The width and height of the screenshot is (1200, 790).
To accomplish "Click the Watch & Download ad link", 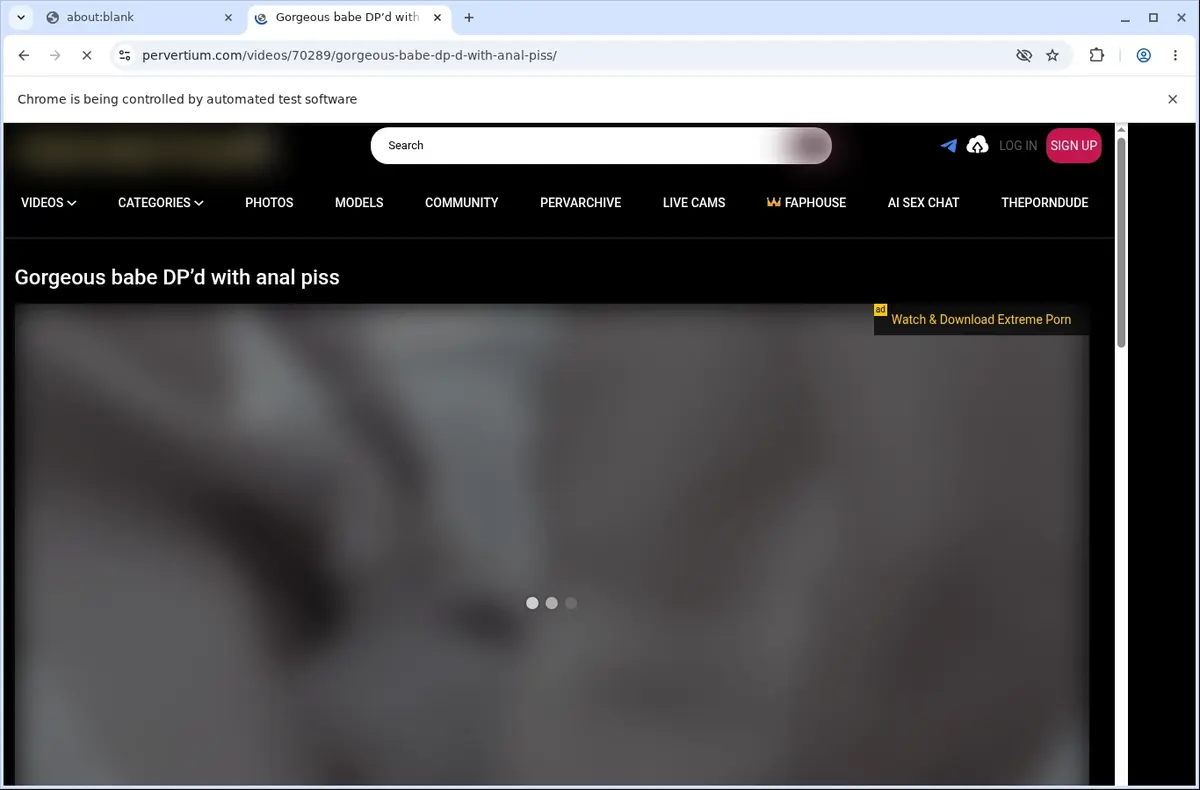I will (981, 319).
